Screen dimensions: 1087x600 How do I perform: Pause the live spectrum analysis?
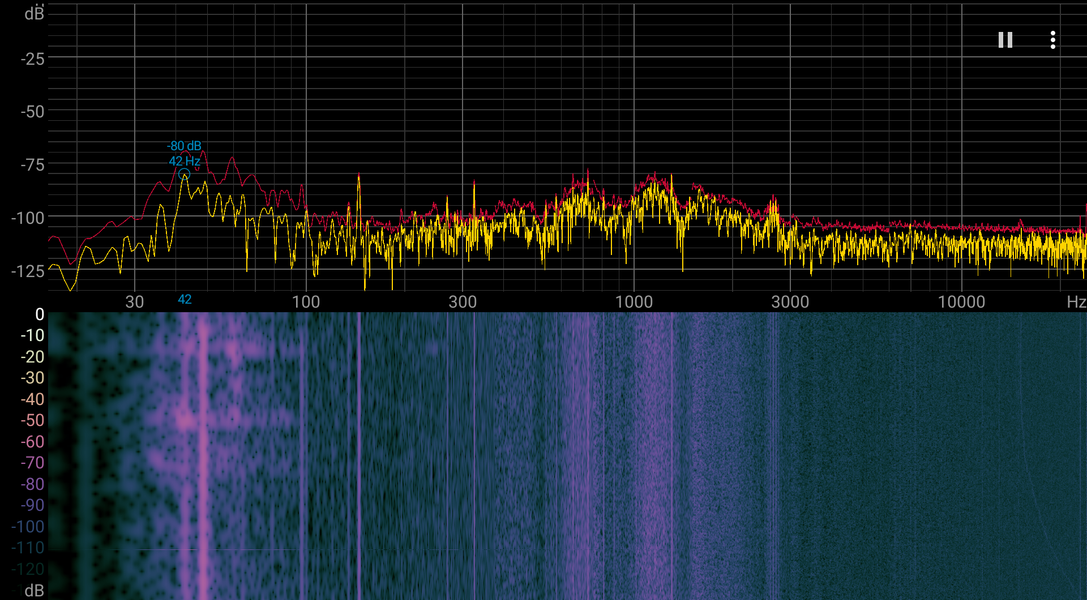click(1005, 40)
